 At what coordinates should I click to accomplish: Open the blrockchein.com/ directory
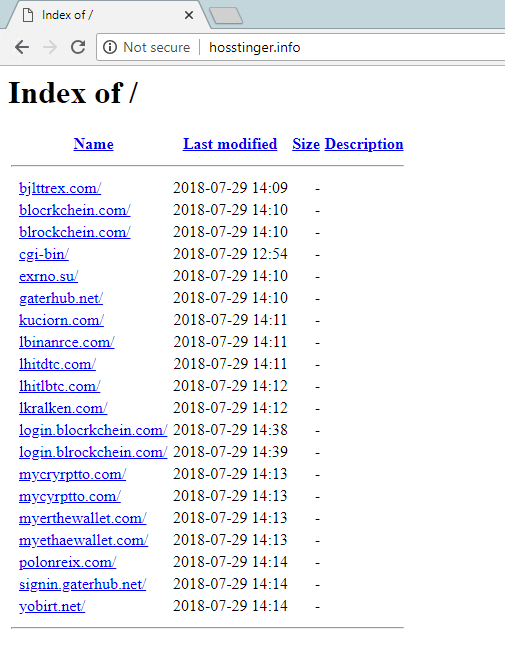click(x=75, y=232)
